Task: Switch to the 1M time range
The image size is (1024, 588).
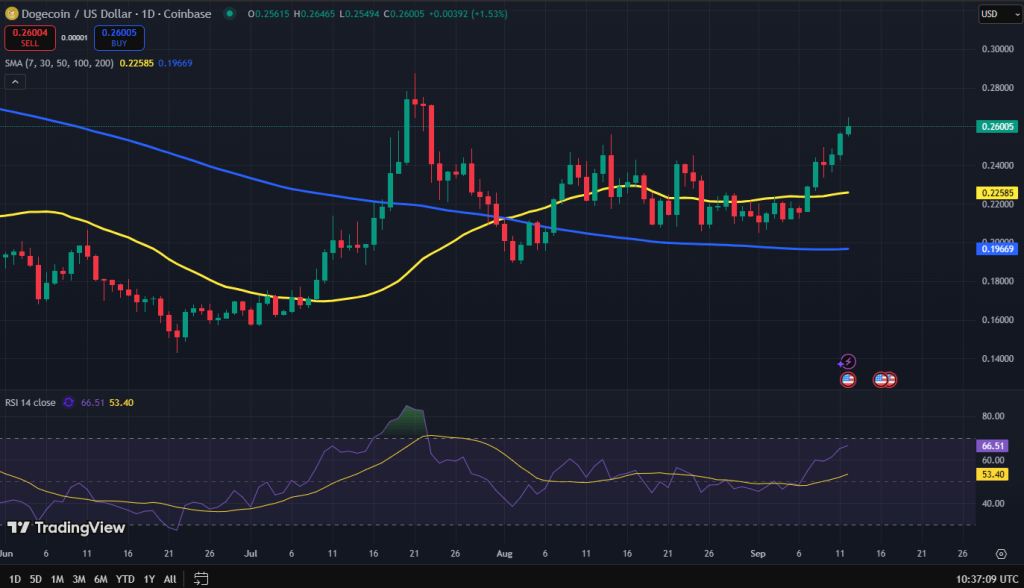Action: pyautogui.click(x=57, y=579)
